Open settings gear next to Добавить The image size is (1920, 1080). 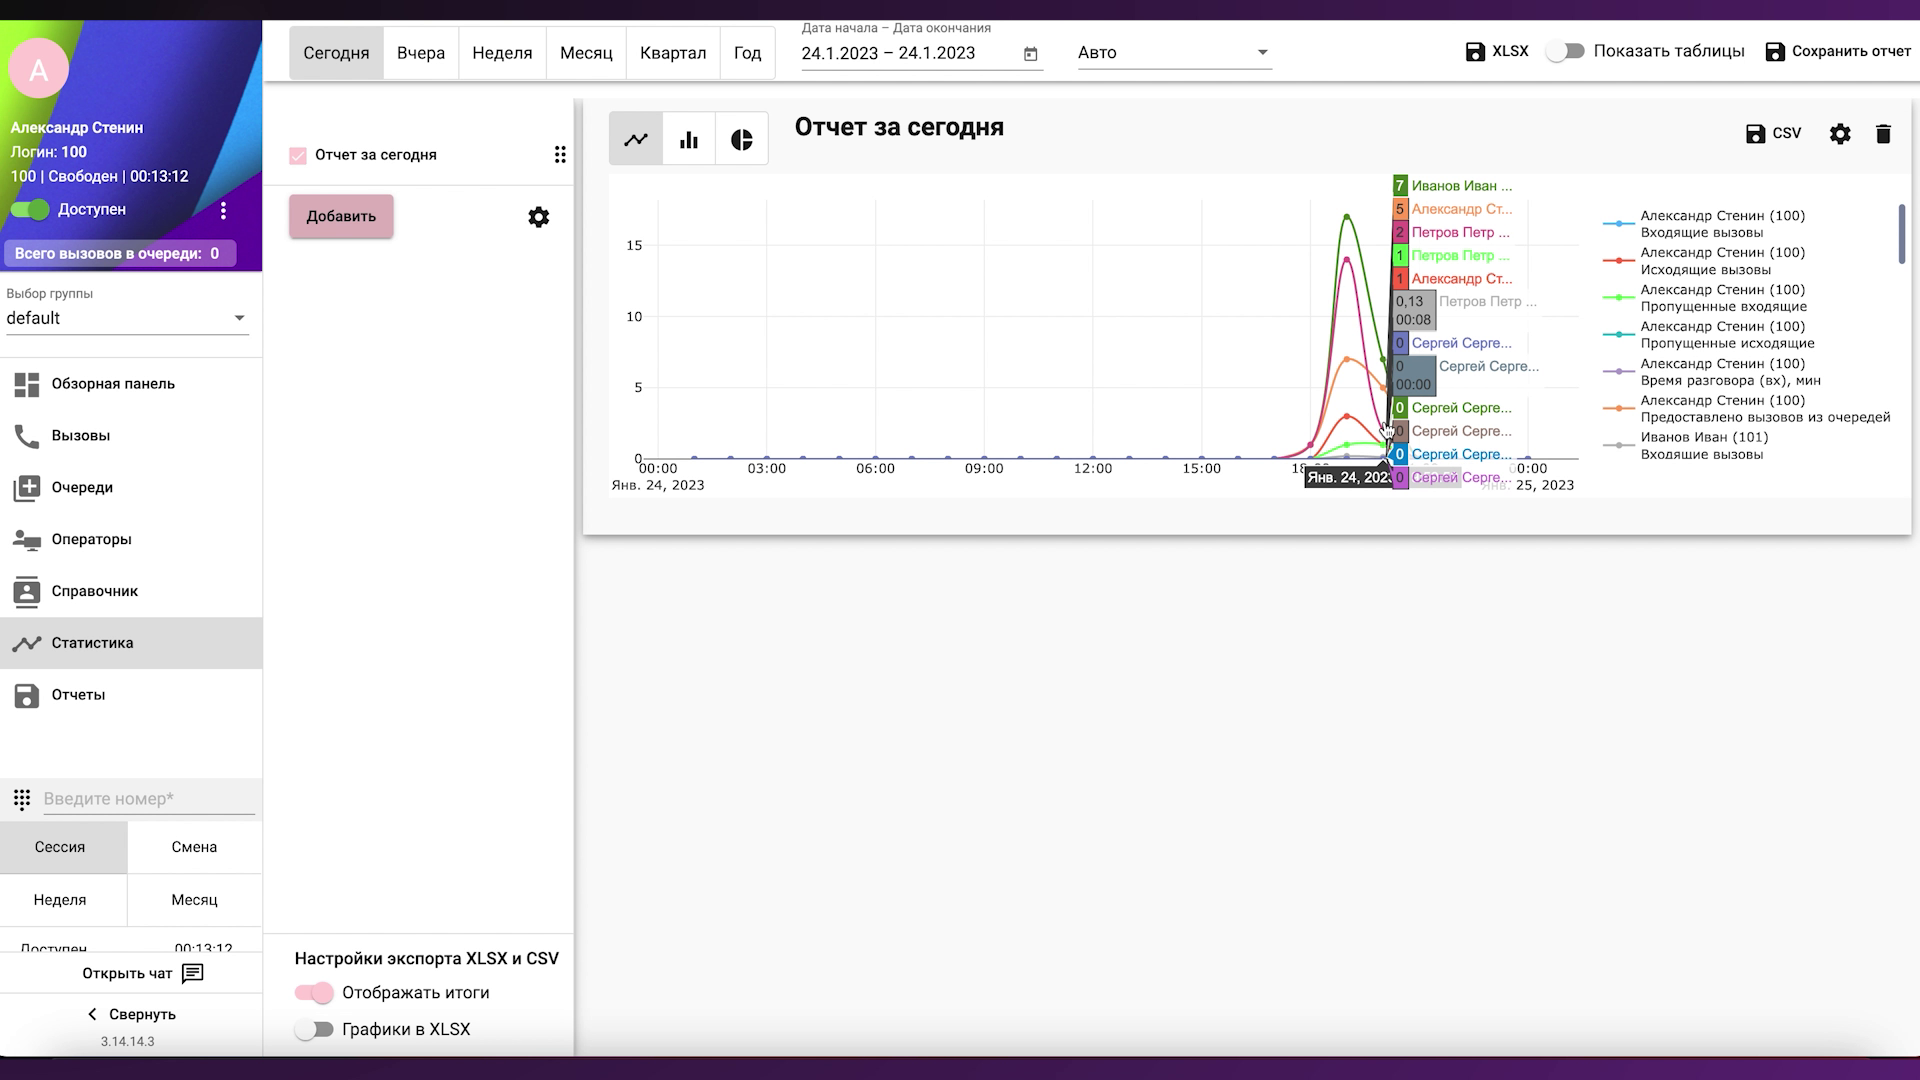coord(538,217)
